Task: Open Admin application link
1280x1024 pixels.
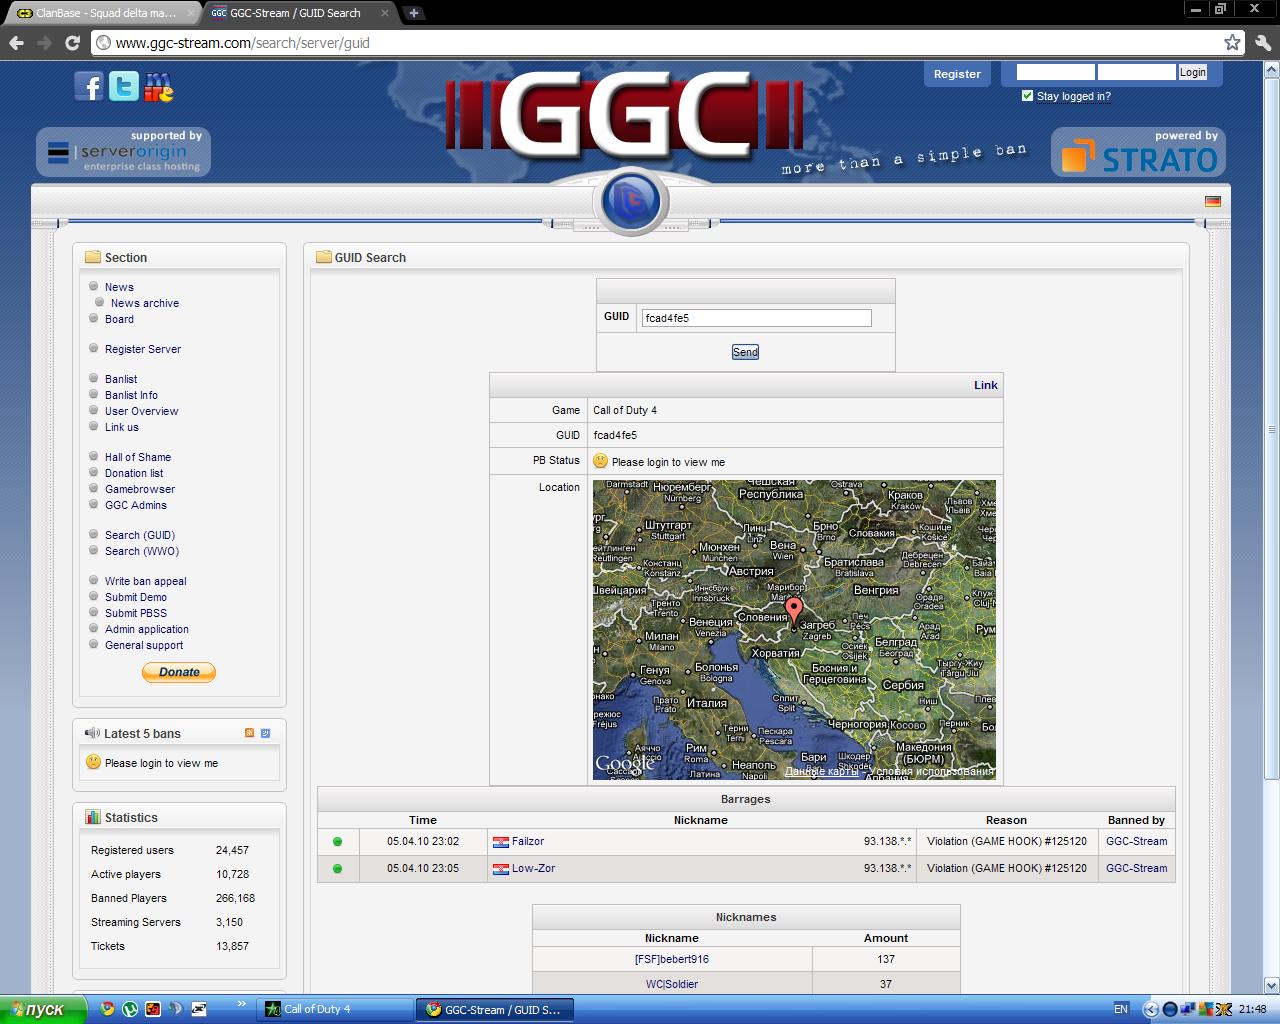Action: [x=147, y=629]
